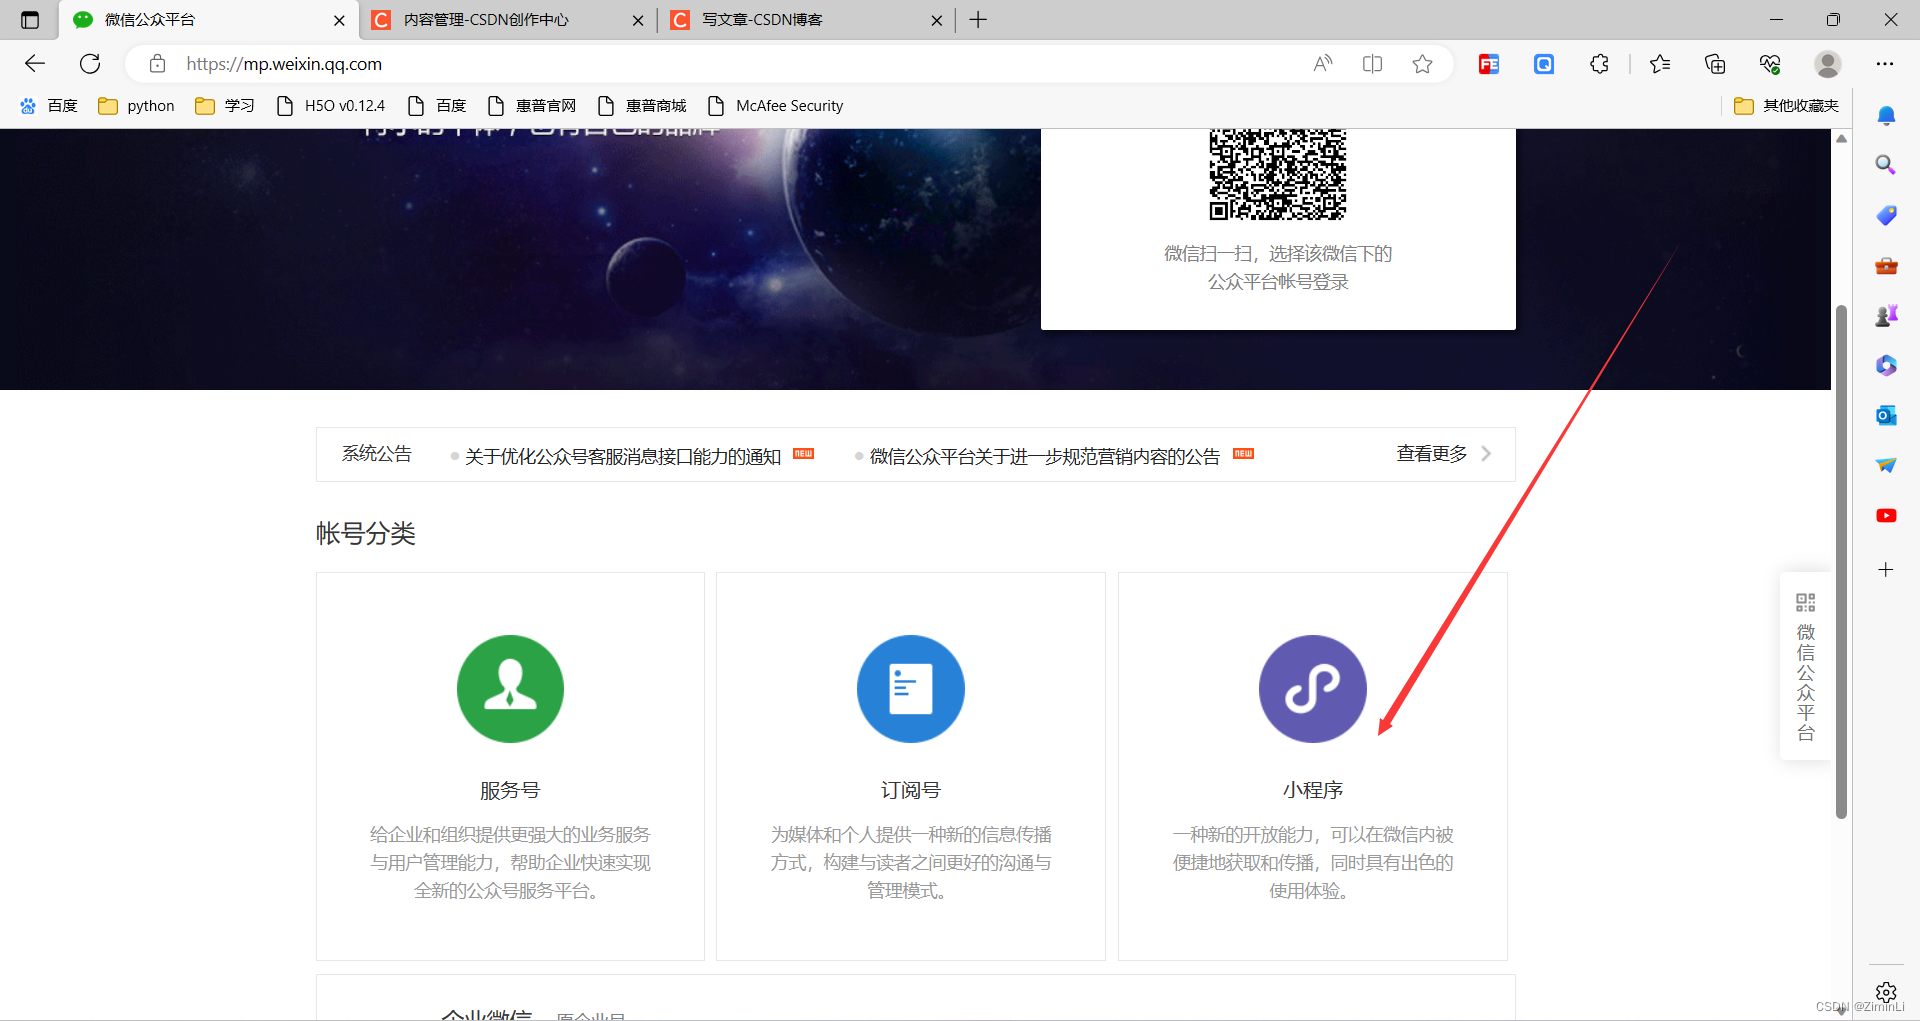Open a new browser tab
Screen dimensions: 1920x1021
[978, 20]
